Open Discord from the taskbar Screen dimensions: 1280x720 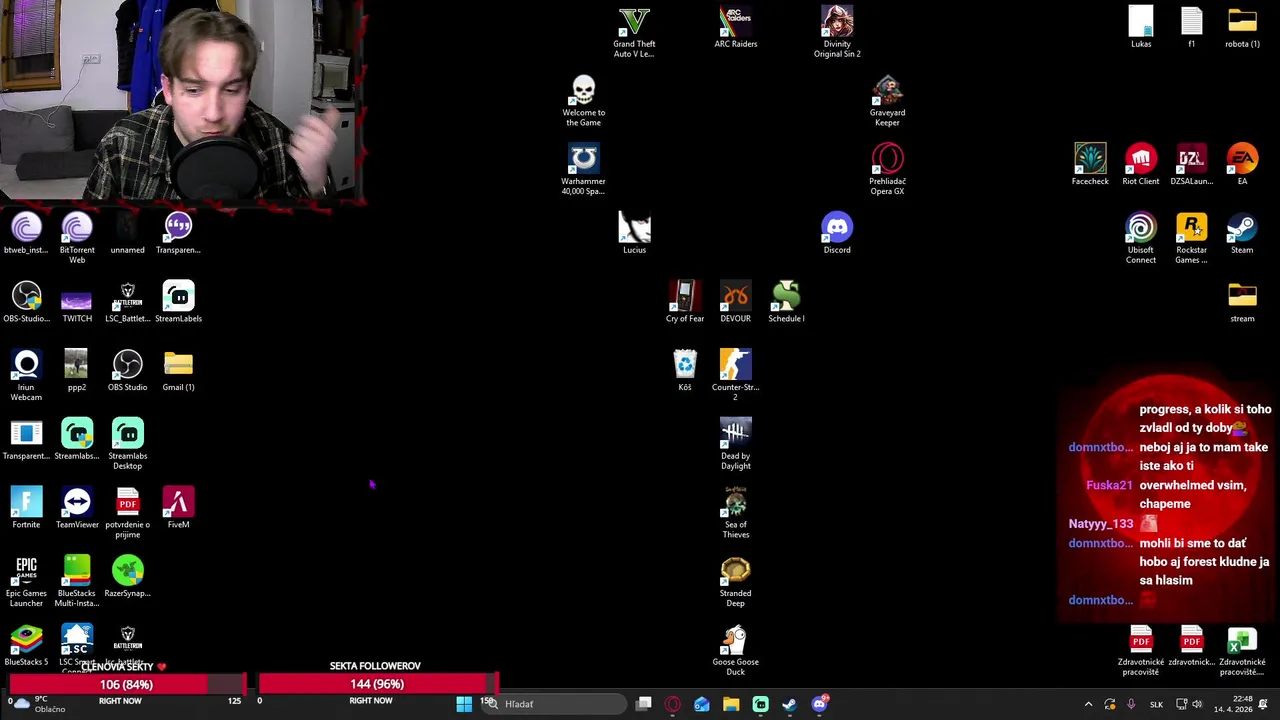[820, 704]
